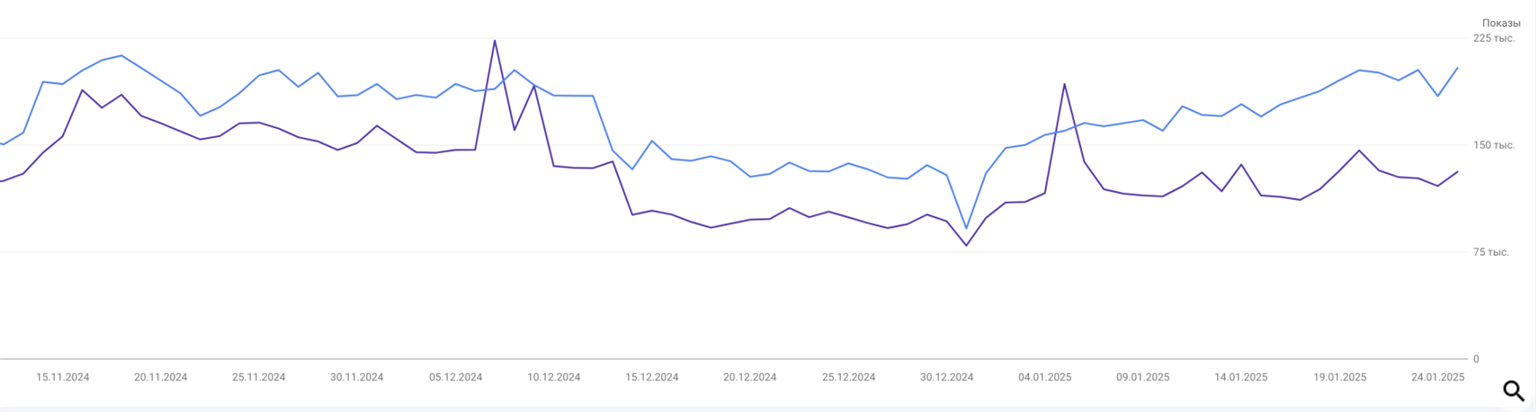1536x412 pixels.
Task: Click the 10.12.2024 axis label
Action: click(554, 377)
